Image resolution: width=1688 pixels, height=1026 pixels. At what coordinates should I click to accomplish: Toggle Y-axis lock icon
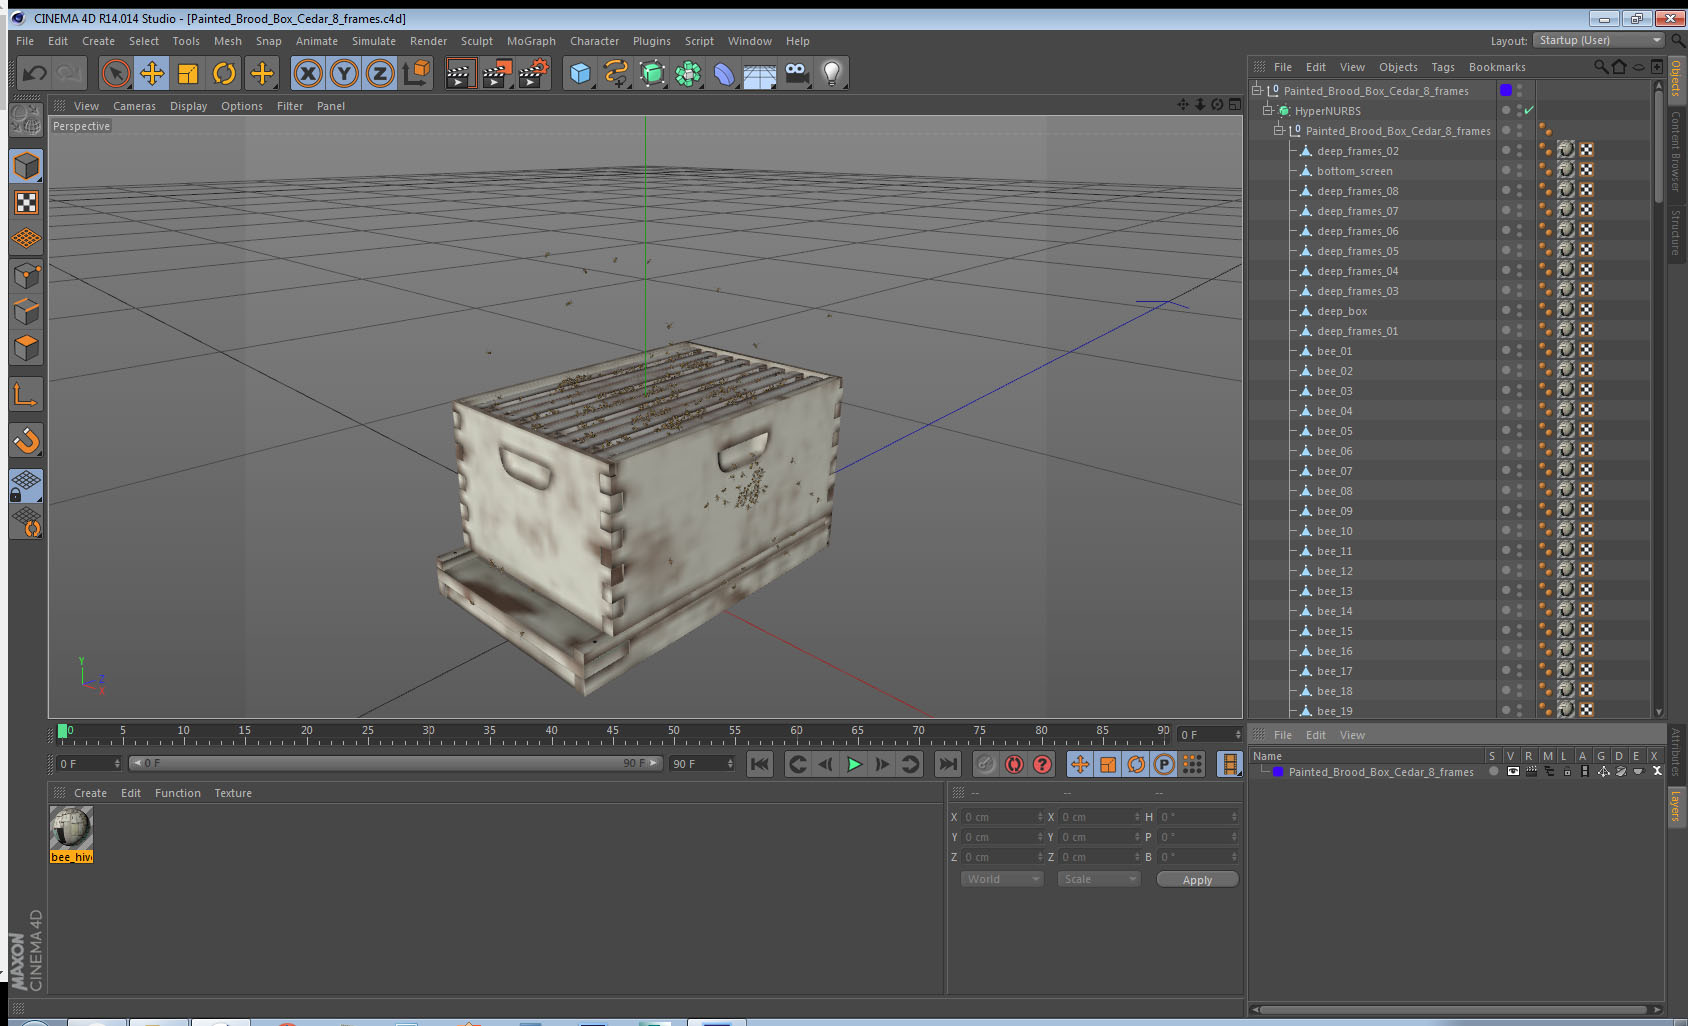point(344,73)
